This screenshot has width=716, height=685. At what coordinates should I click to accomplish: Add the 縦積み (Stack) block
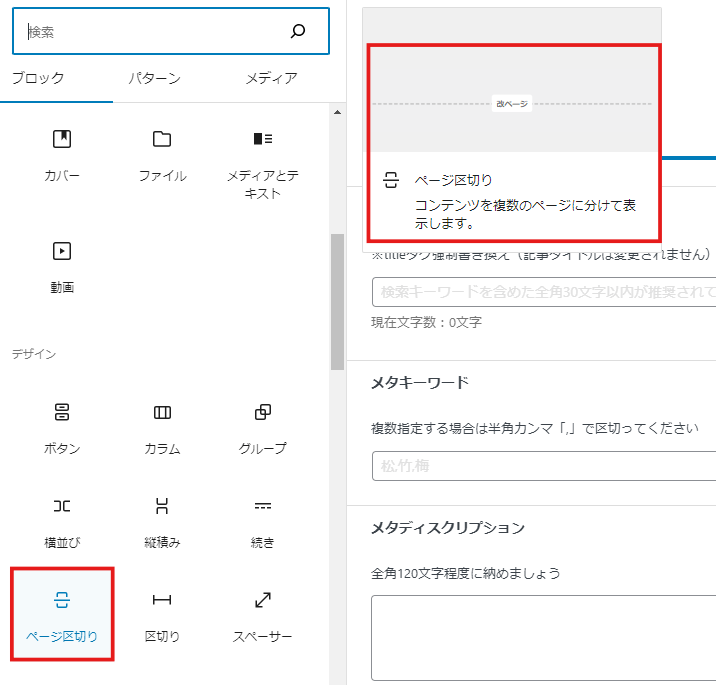pos(162,521)
